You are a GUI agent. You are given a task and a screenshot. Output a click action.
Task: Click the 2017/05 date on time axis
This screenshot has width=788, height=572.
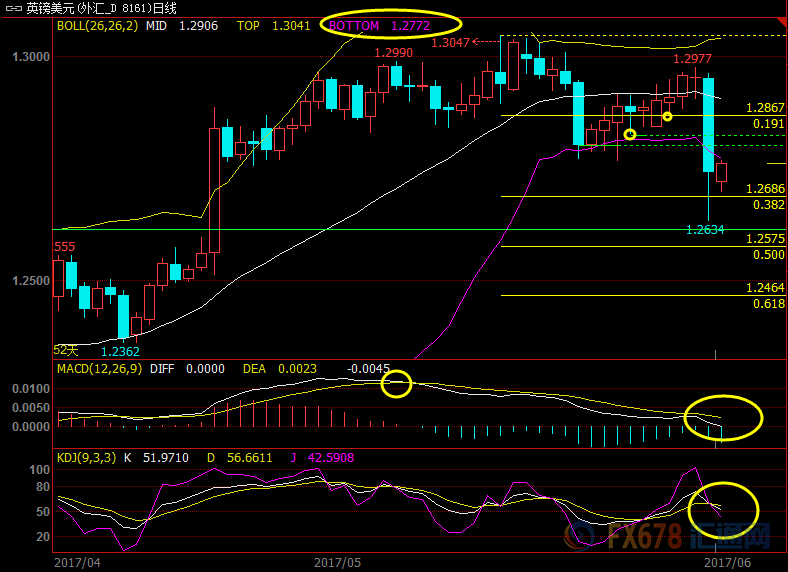336,563
